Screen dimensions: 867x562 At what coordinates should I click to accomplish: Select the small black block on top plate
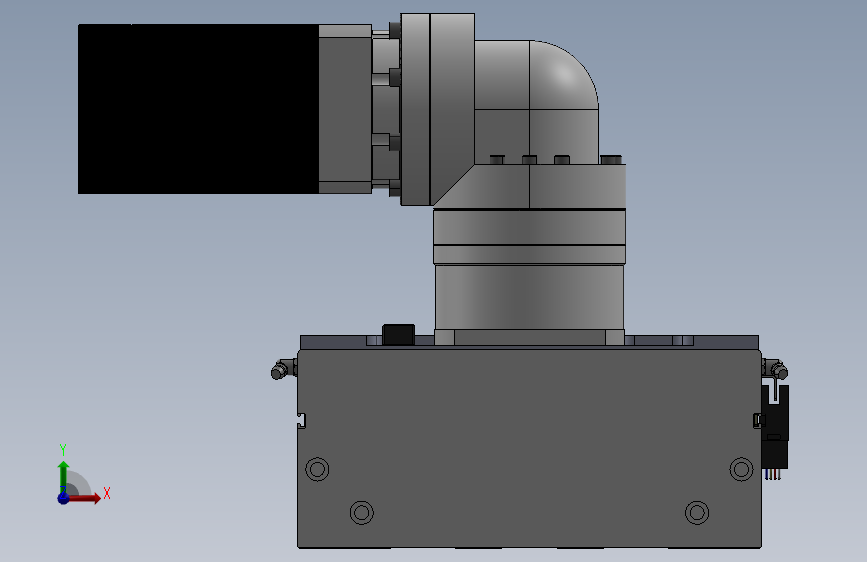[x=399, y=335]
